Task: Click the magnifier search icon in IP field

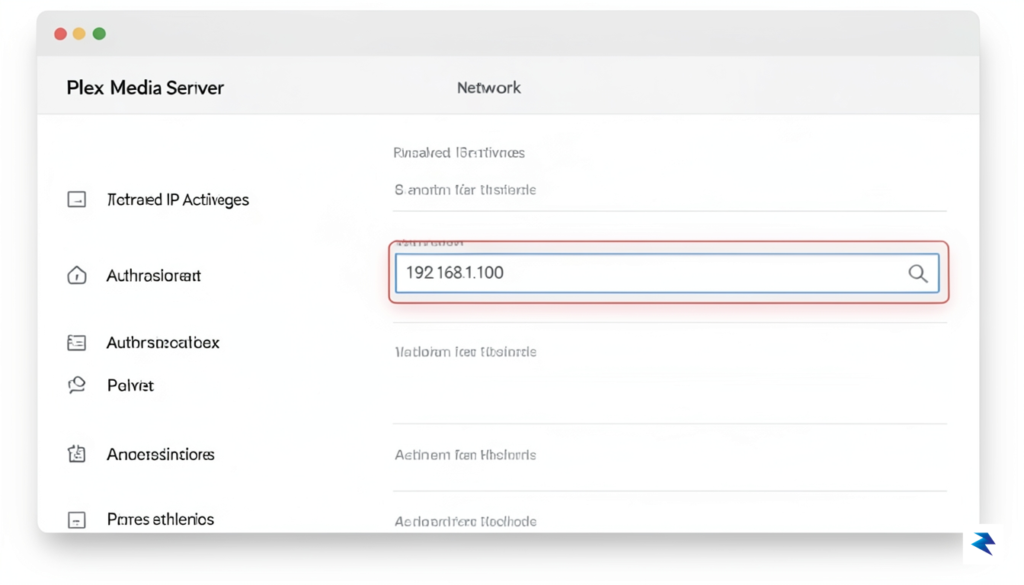Action: pyautogui.click(x=918, y=273)
